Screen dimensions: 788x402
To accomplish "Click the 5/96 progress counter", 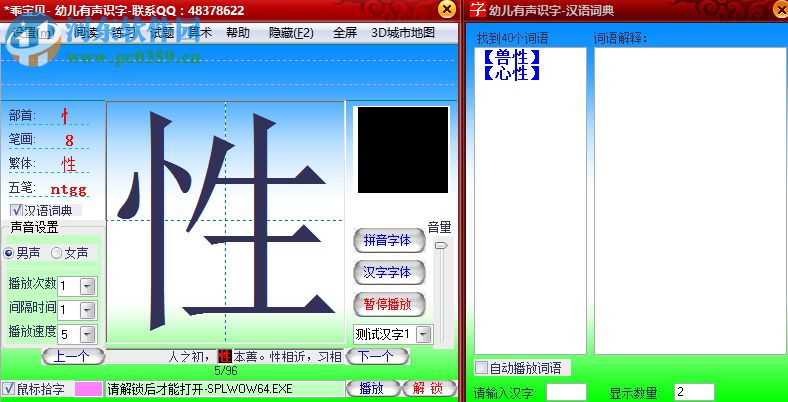I will click(226, 371).
